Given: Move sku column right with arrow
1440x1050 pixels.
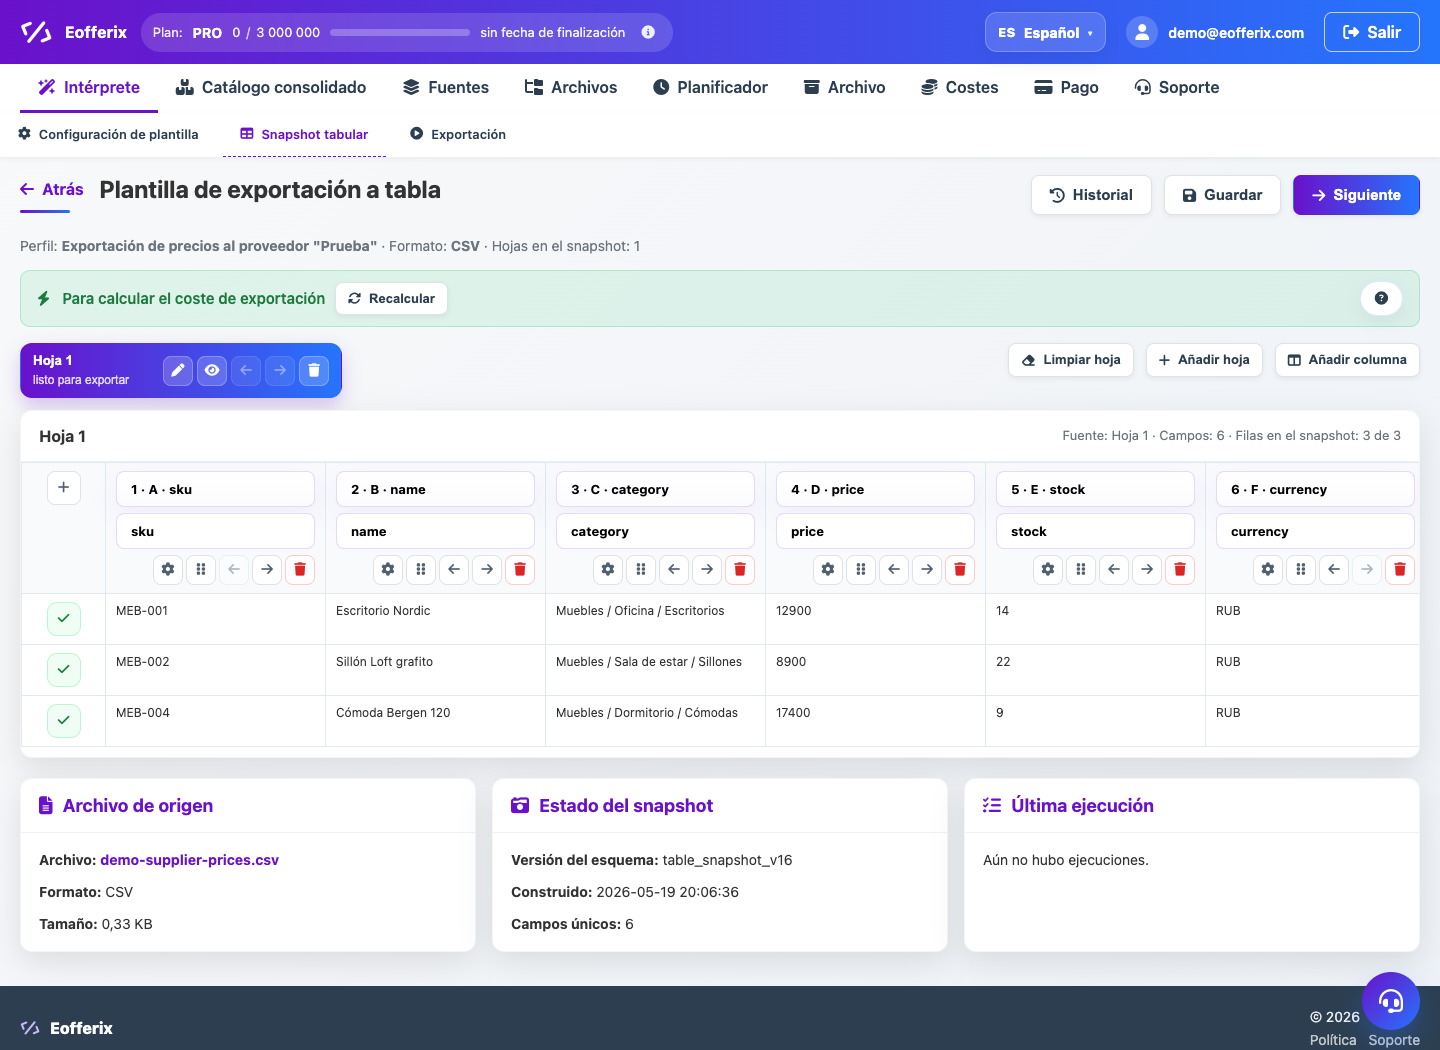Looking at the screenshot, I should pyautogui.click(x=267, y=569).
